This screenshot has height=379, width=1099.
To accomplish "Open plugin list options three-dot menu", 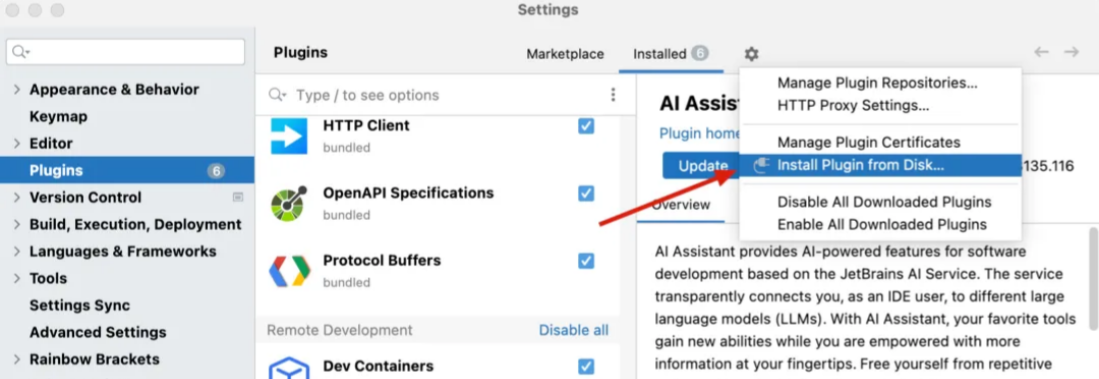I will [x=613, y=95].
